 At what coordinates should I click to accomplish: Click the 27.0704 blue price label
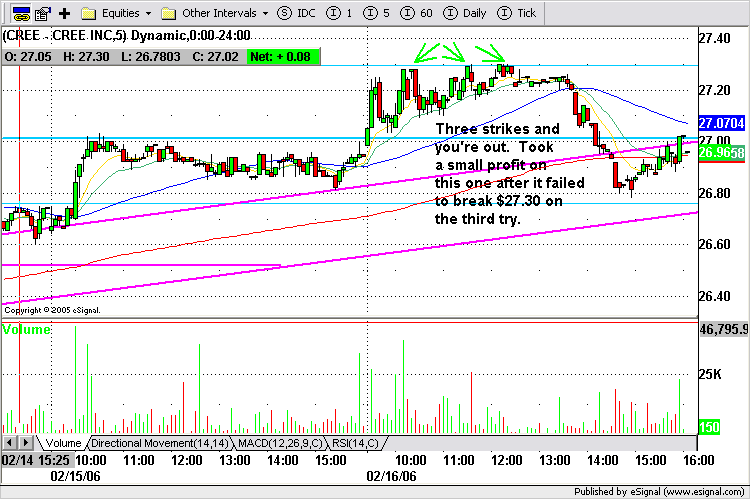click(x=721, y=123)
